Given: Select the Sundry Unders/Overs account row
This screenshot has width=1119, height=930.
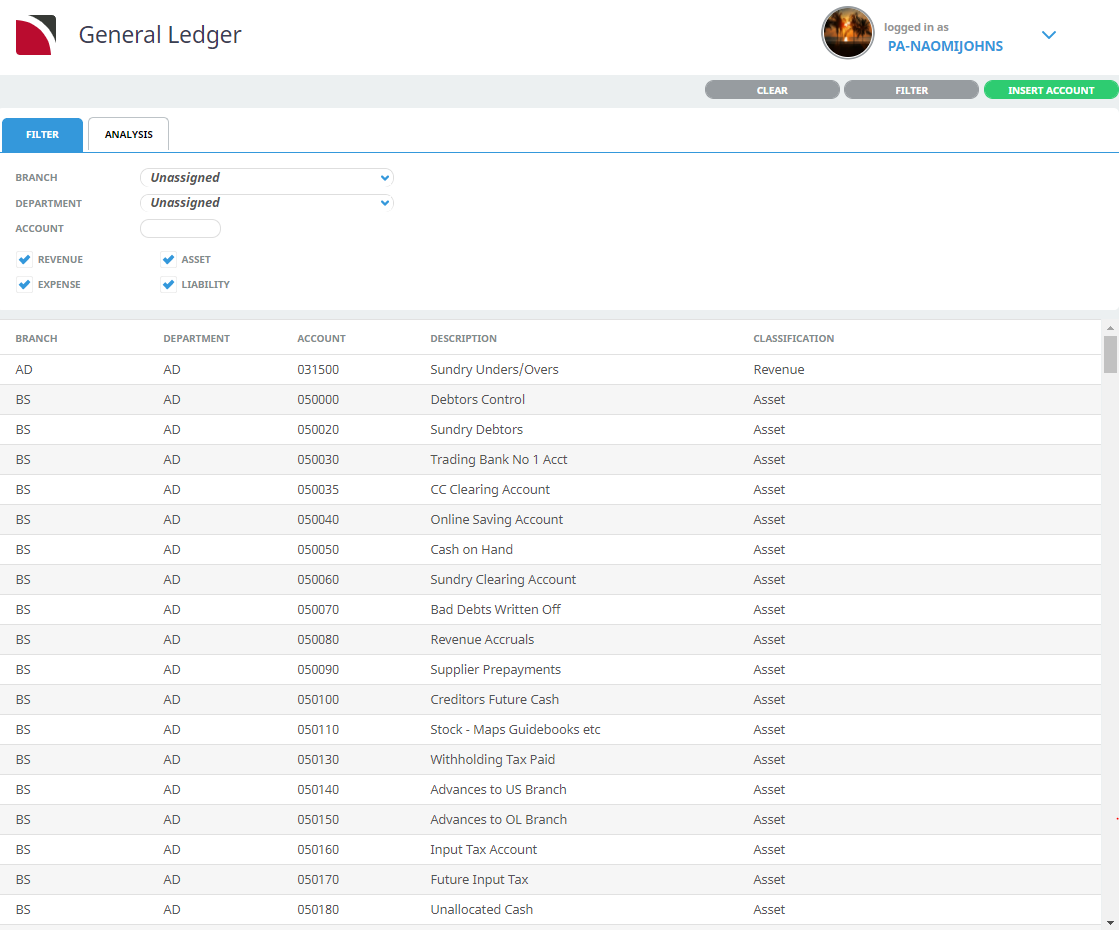Looking at the screenshot, I should click(x=494, y=370).
